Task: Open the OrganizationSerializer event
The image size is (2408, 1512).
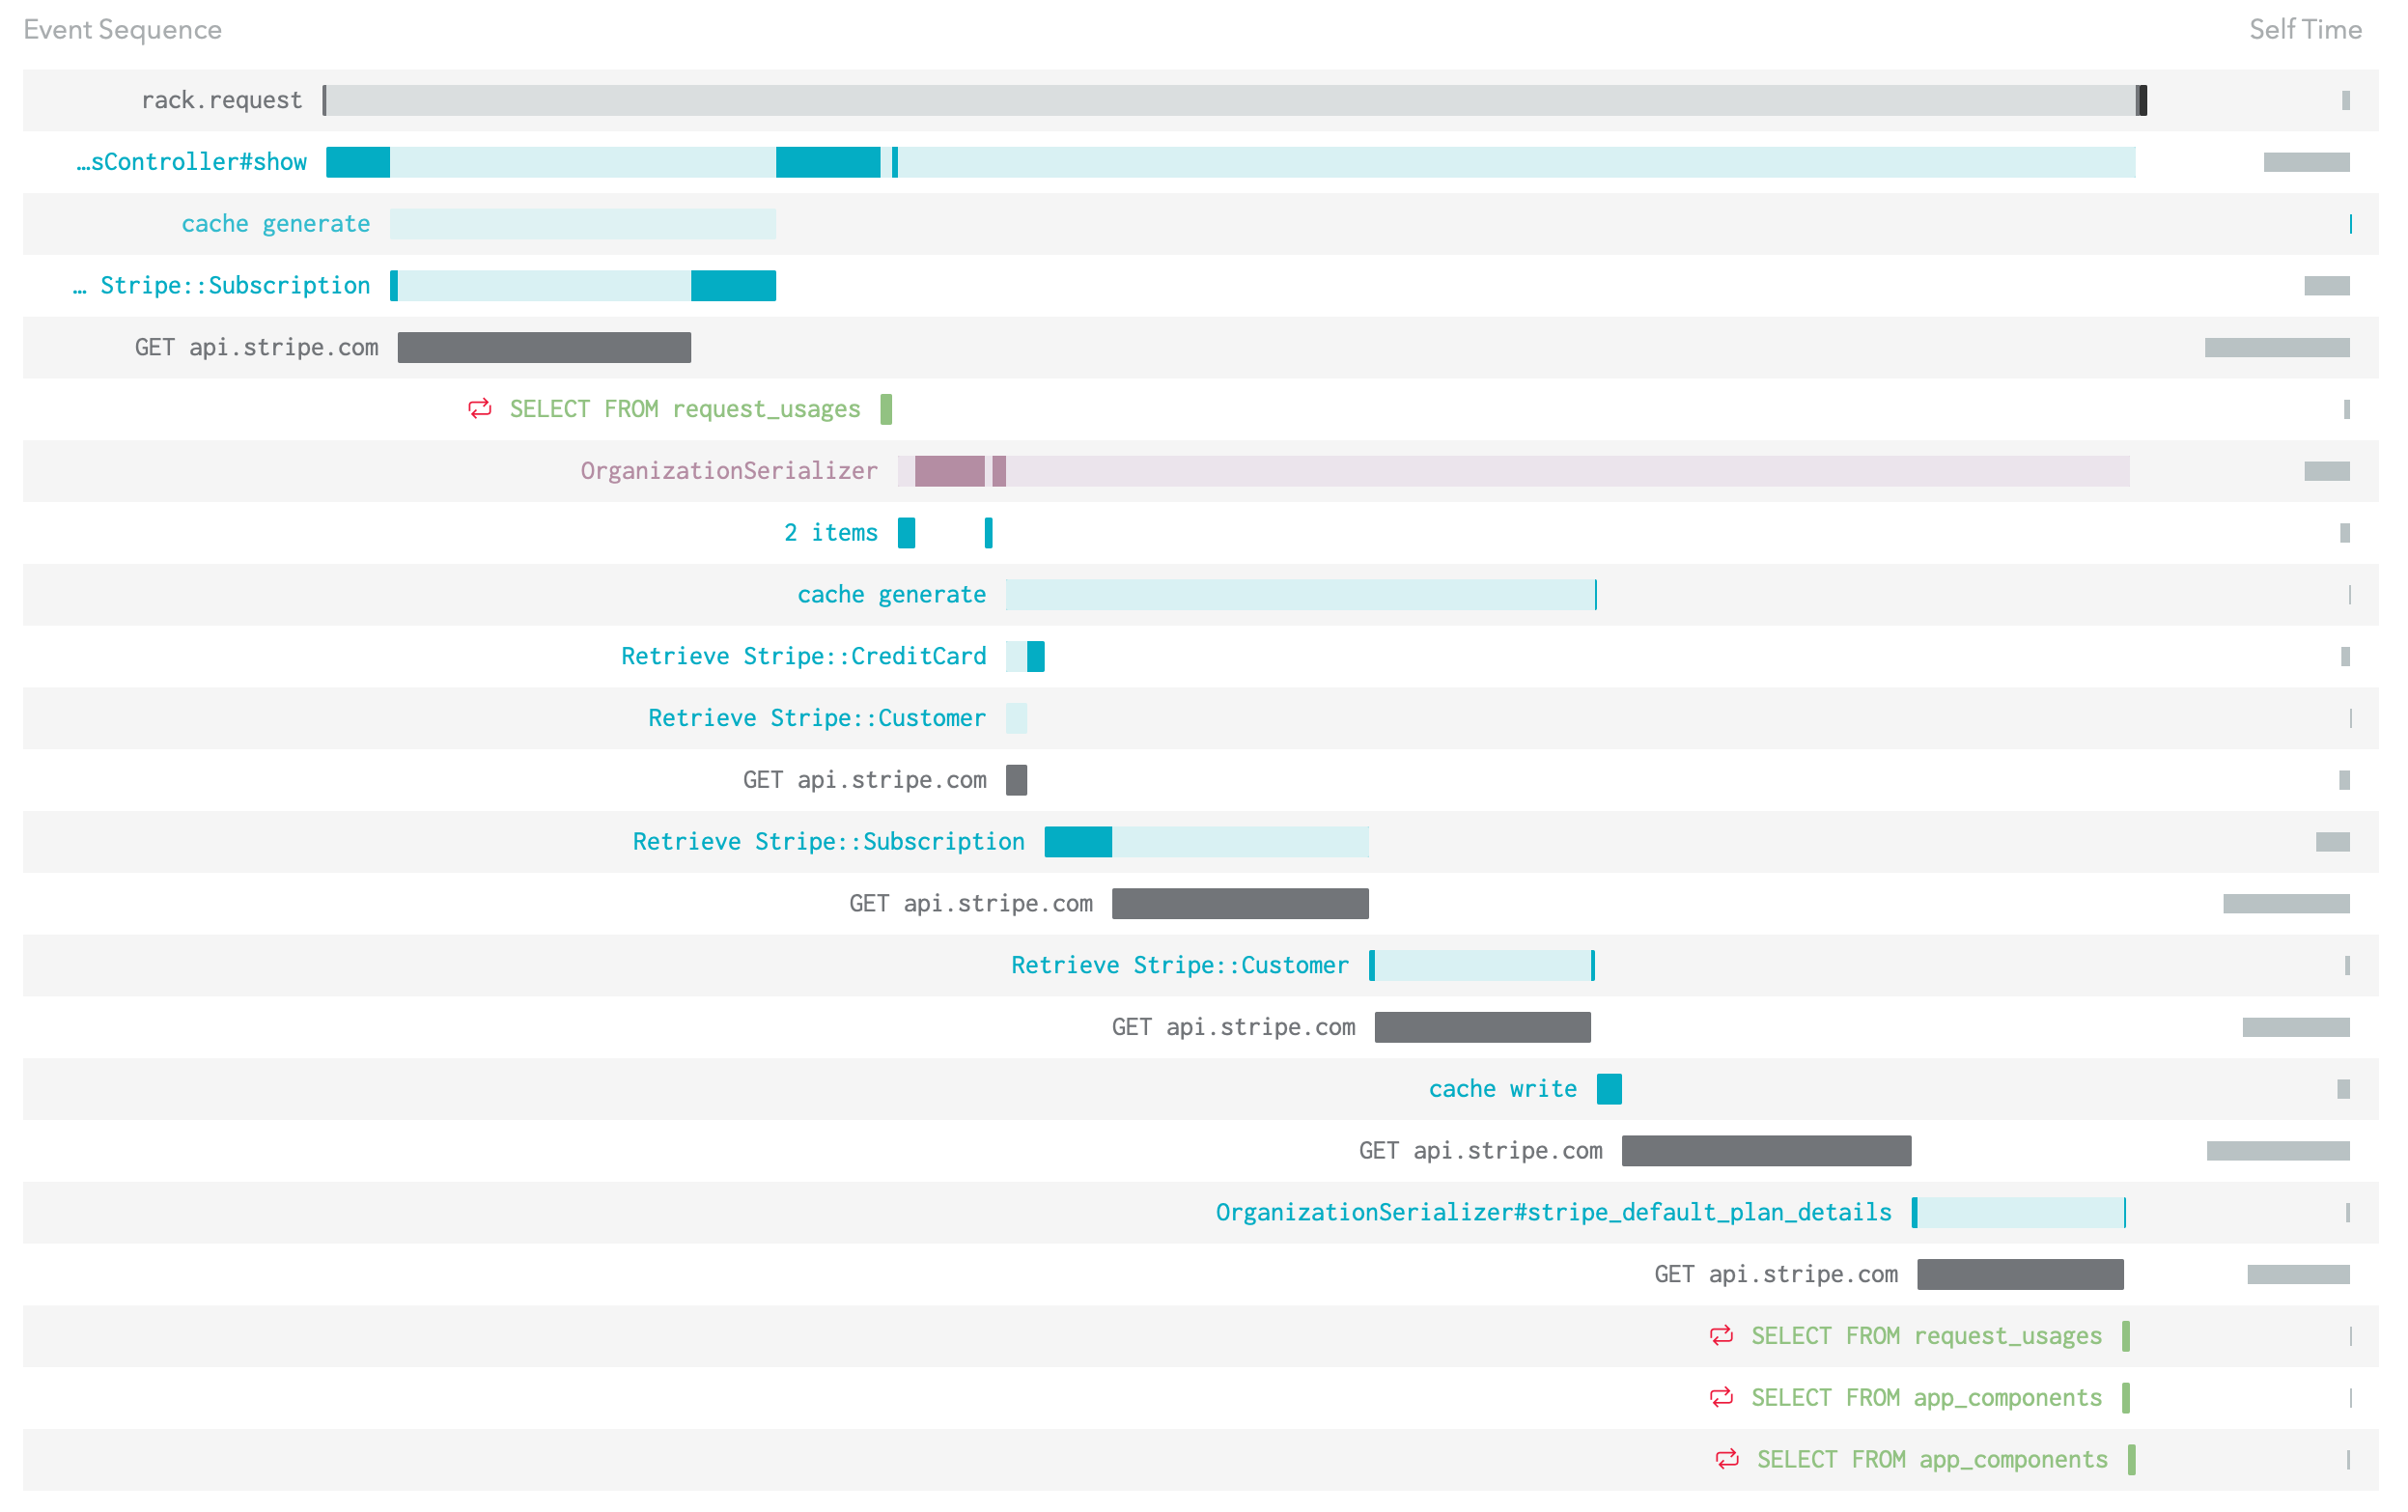Action: tap(729, 470)
